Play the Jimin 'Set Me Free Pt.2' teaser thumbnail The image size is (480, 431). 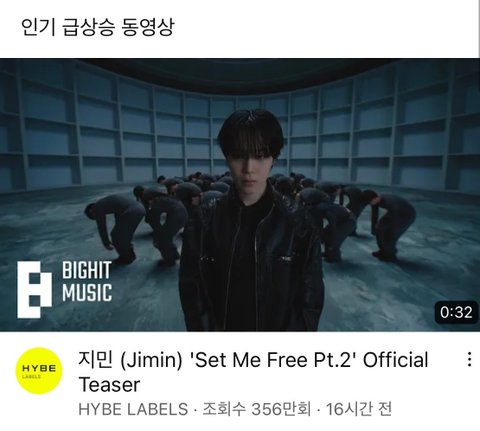240,195
